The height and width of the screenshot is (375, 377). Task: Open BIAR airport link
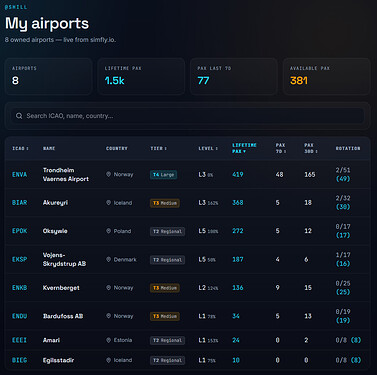[x=19, y=203]
